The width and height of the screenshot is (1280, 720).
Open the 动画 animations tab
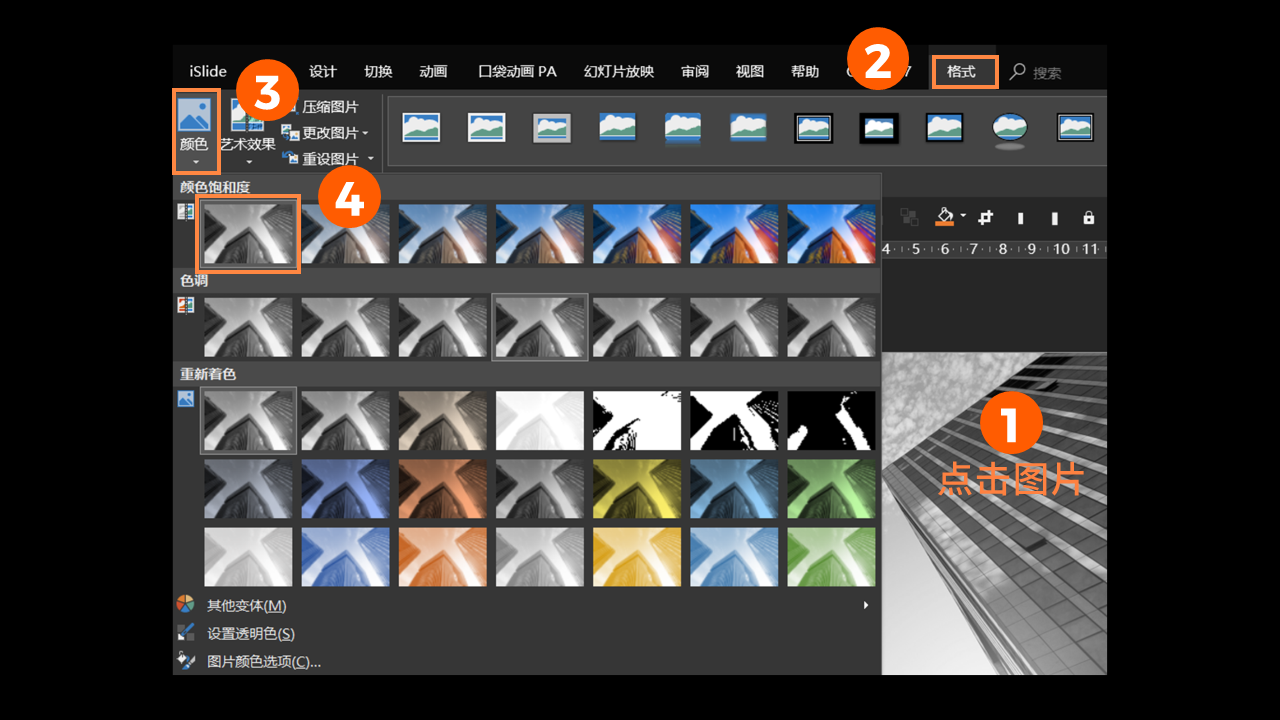click(433, 72)
